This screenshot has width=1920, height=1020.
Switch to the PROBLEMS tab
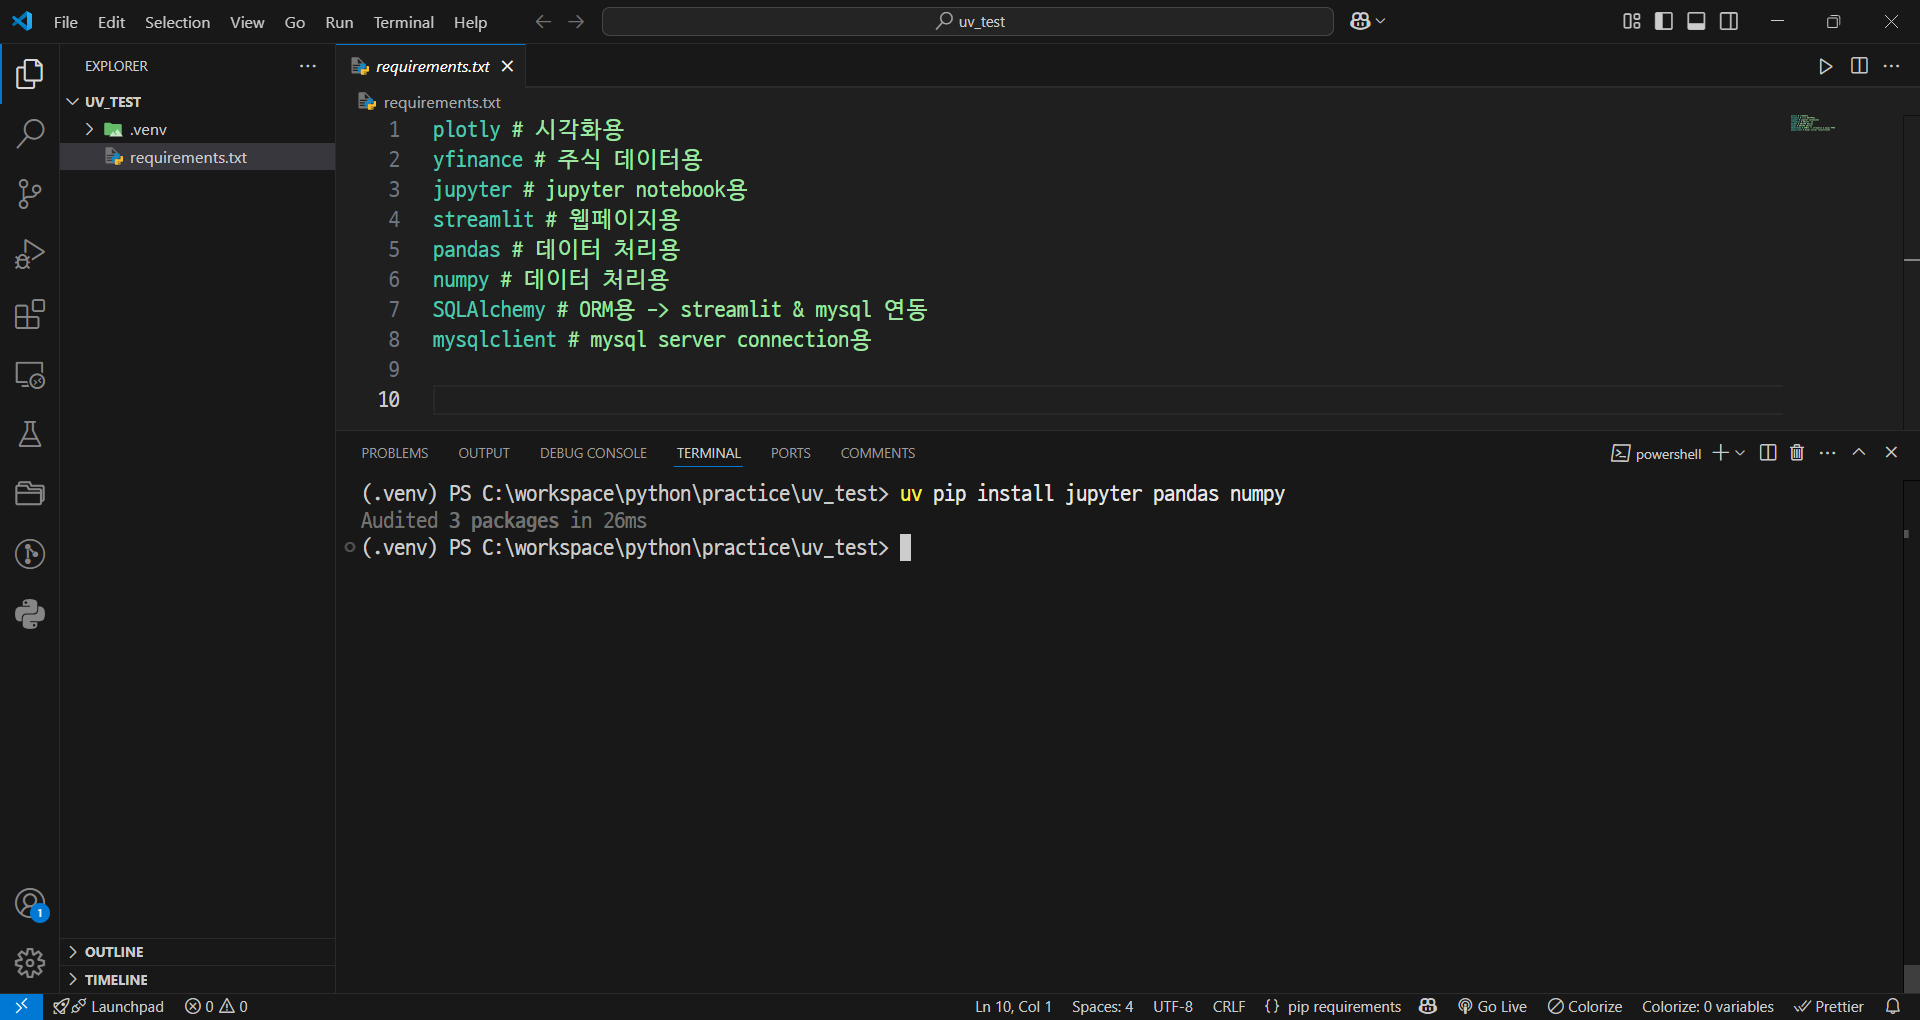click(x=395, y=453)
